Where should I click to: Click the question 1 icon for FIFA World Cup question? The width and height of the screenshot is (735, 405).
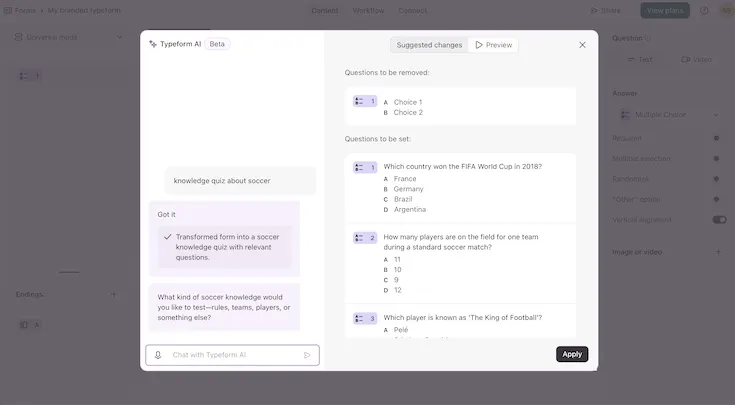click(x=365, y=167)
